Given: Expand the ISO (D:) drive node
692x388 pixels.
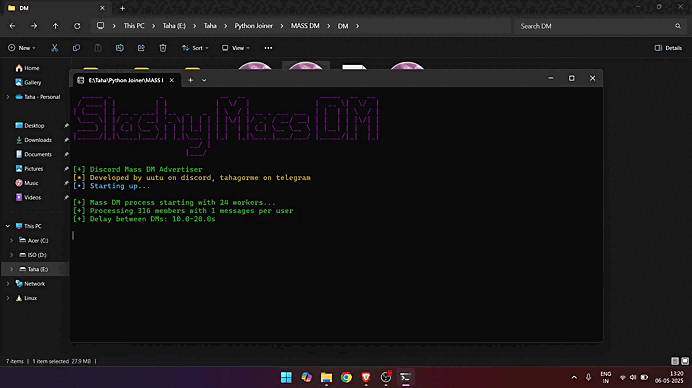Looking at the screenshot, I should tap(11, 255).
